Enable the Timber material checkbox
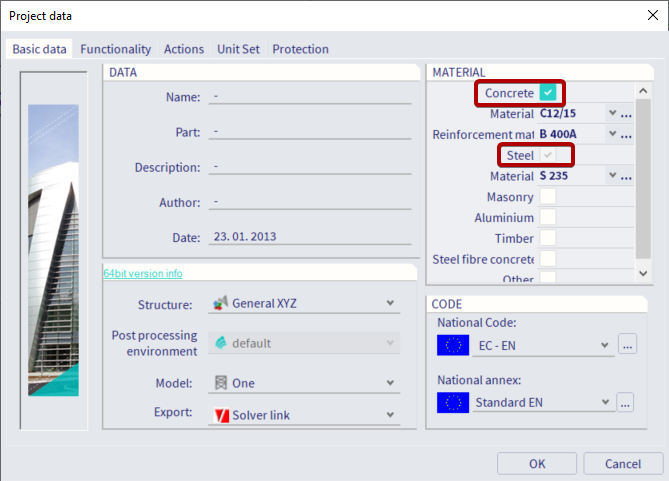Image resolution: width=669 pixels, height=481 pixels. coord(547,238)
